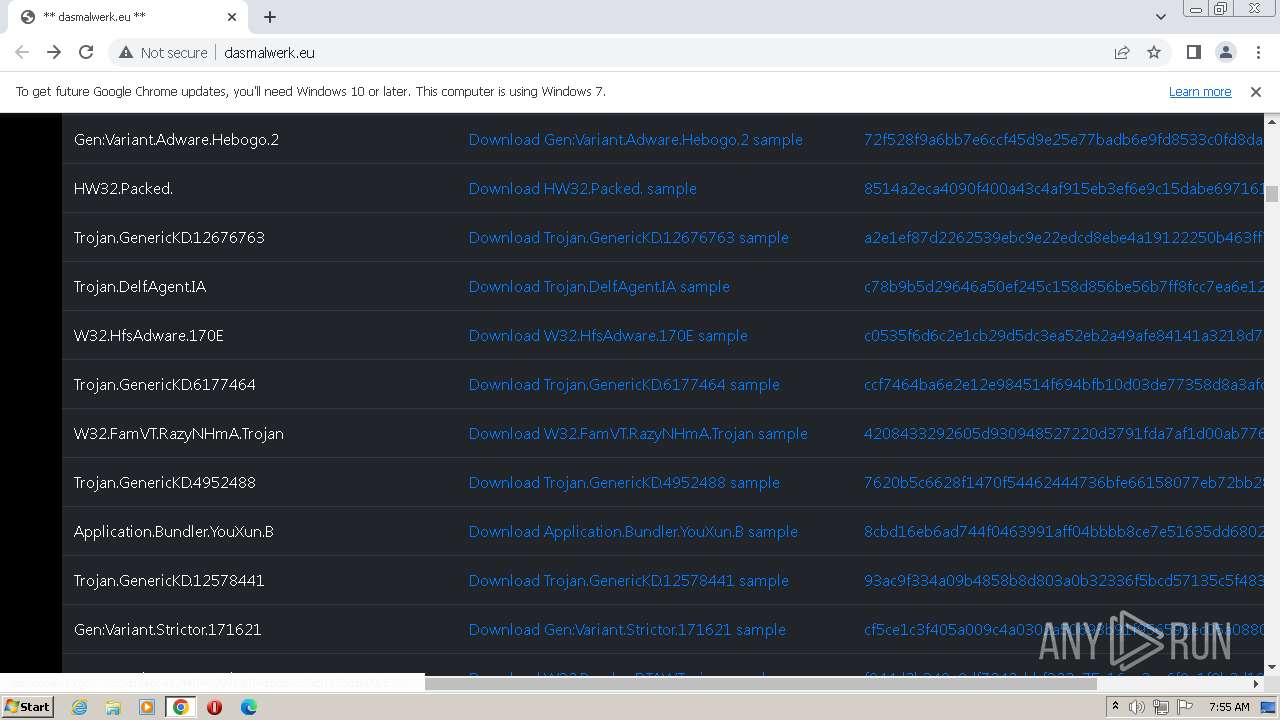1280x720 pixels.
Task: Open hash link starting with 93ac9f334a09b485
Action: pos(1064,581)
